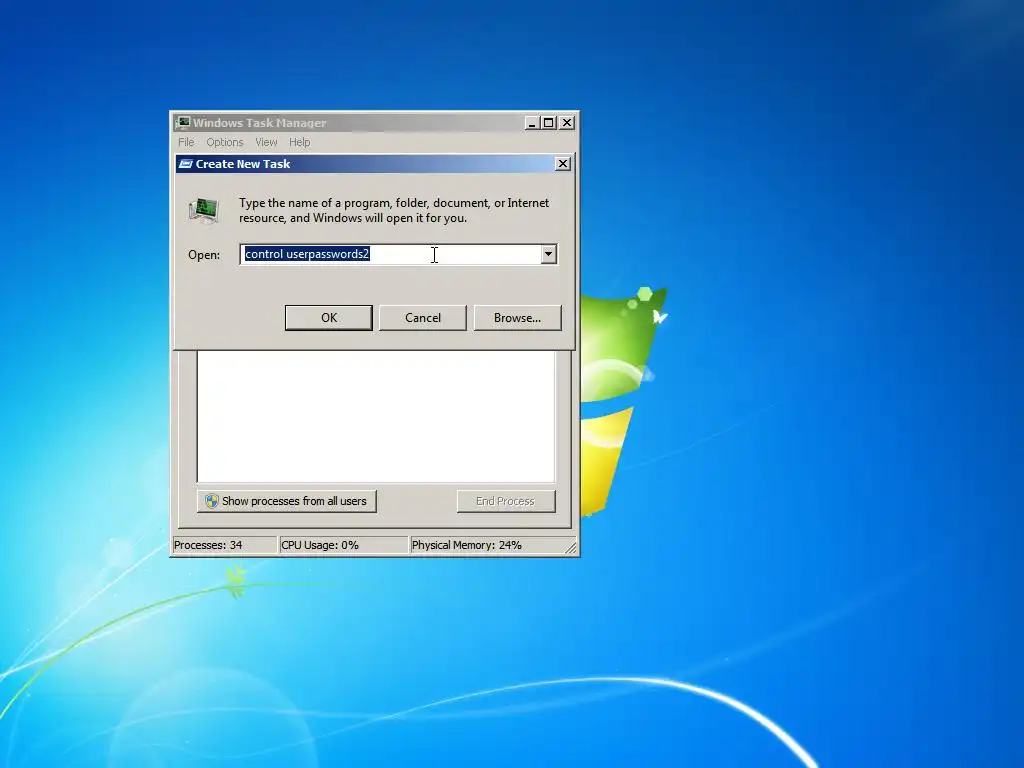This screenshot has width=1024, height=768.
Task: Click Show processes from all users
Action: point(287,502)
